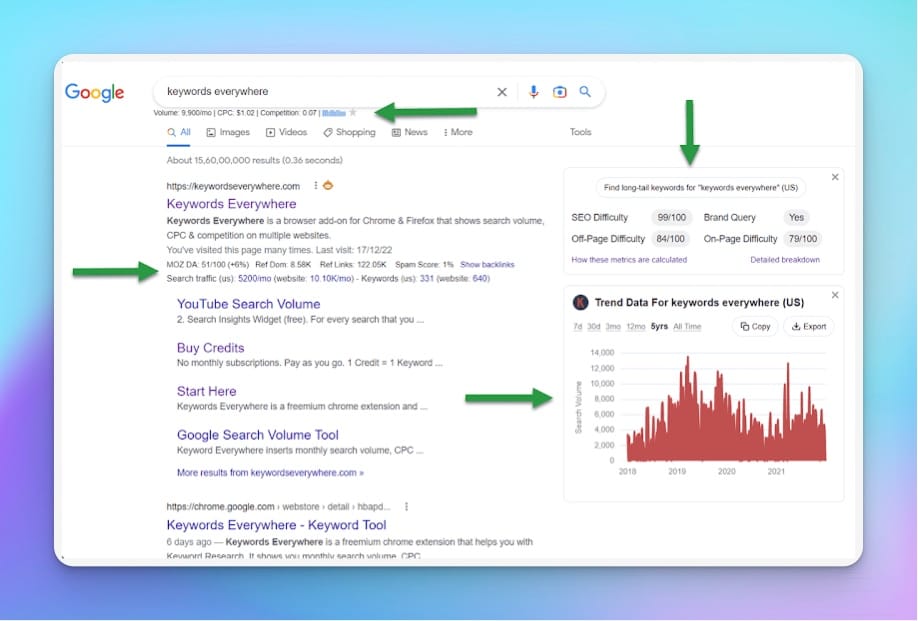Viewport: 918px width, 621px height.
Task: Click the About 15,60,00,000 results text
Action: tap(254, 160)
